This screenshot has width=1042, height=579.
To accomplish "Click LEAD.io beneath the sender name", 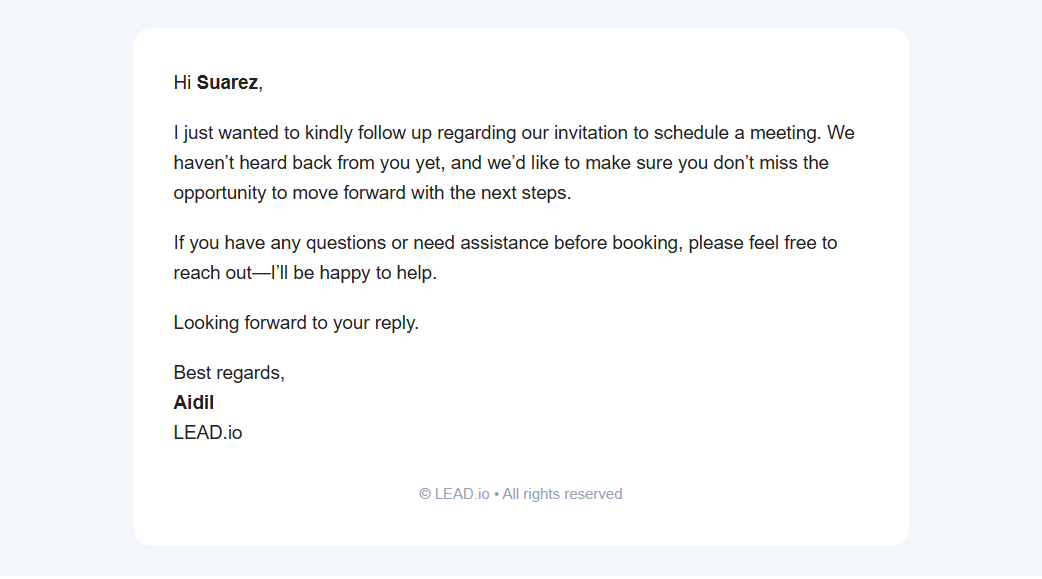I will [208, 433].
